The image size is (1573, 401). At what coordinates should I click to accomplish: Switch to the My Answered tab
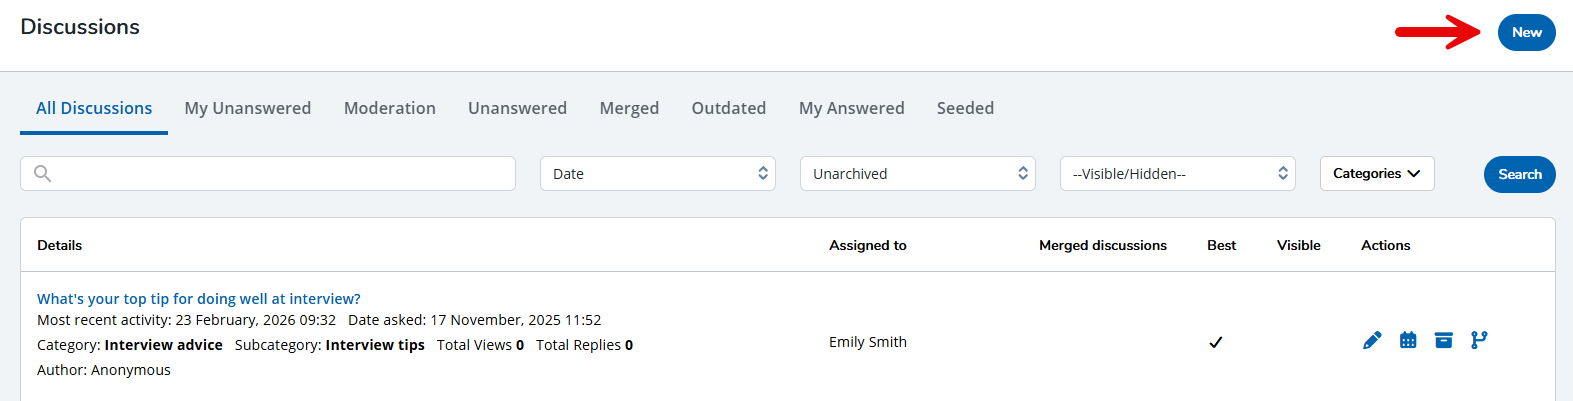tap(851, 108)
